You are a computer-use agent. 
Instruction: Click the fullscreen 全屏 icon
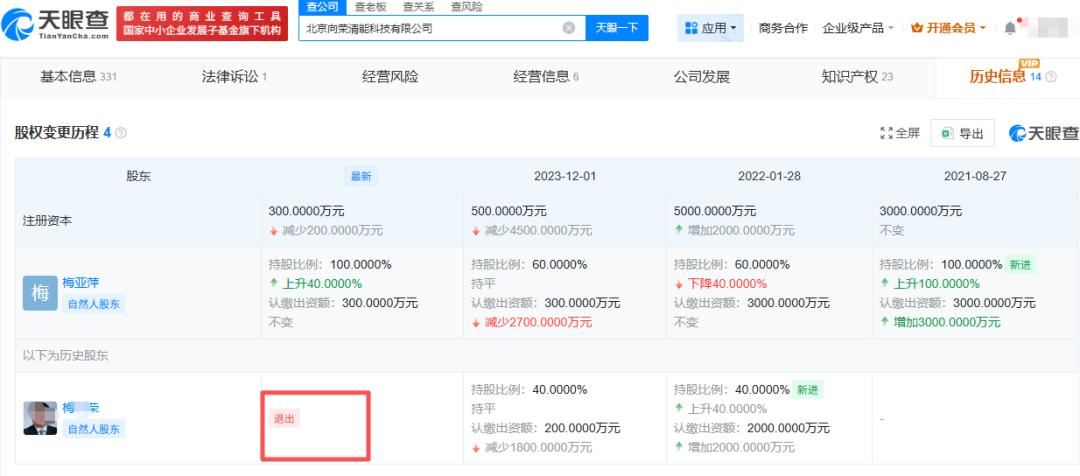(899, 133)
